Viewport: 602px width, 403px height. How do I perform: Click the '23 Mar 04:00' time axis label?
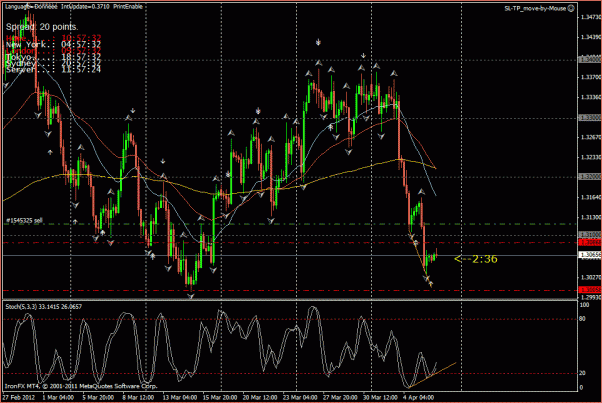(300, 397)
